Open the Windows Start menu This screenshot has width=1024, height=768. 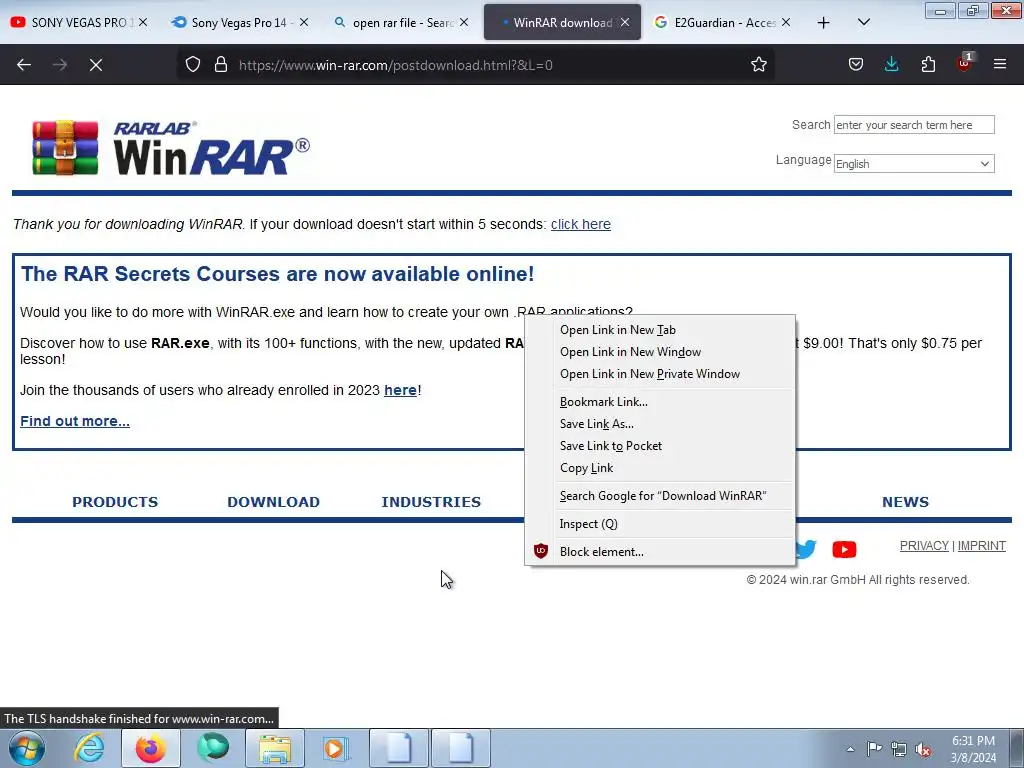coord(27,748)
